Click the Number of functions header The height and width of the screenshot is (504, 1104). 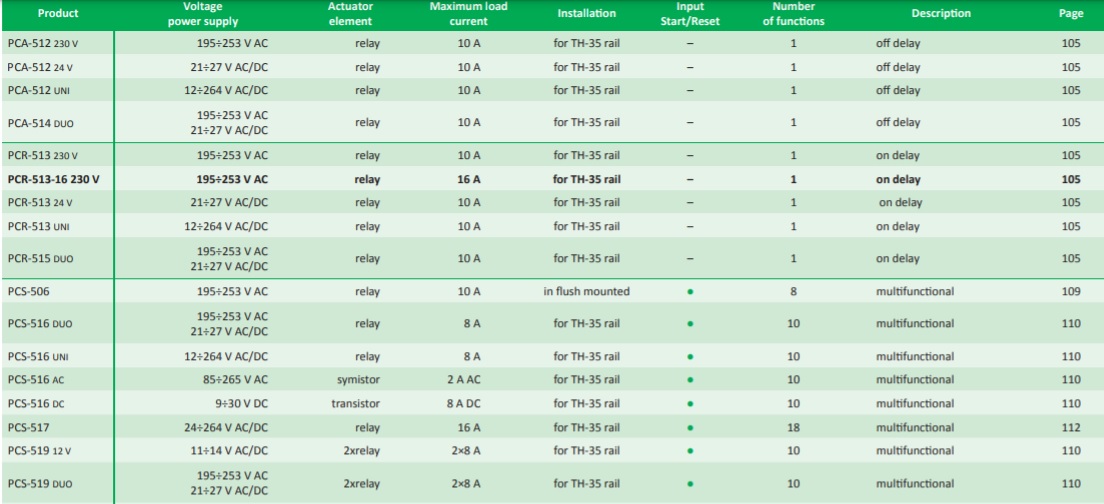pyautogui.click(x=794, y=13)
